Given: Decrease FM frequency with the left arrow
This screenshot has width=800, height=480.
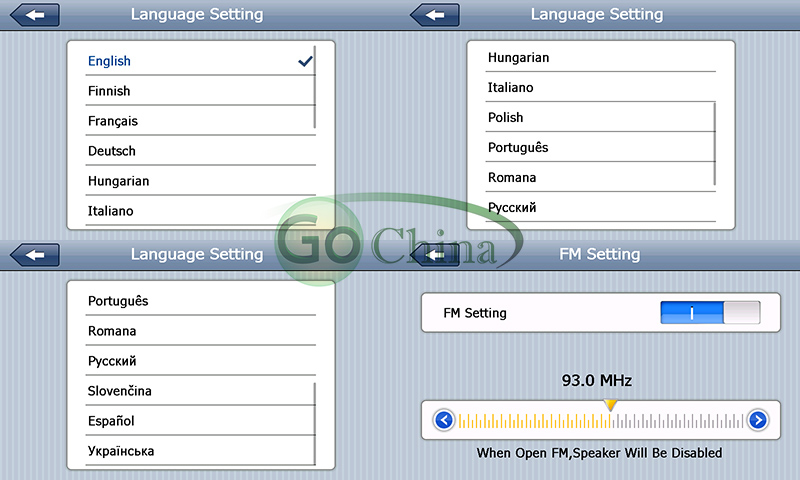Looking at the screenshot, I should 445,420.
